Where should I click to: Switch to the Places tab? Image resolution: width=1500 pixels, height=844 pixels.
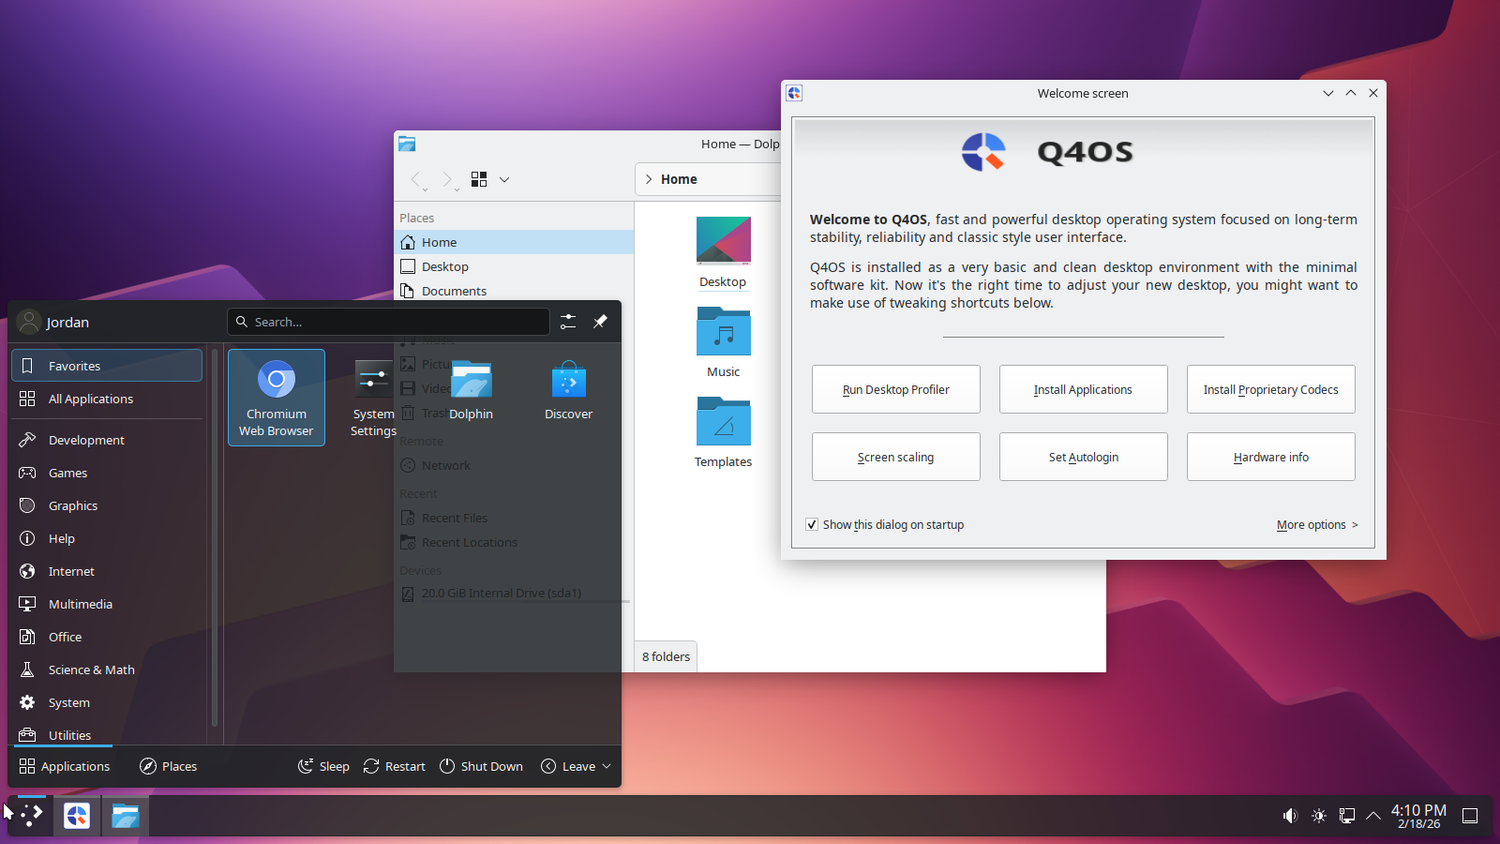coord(168,767)
